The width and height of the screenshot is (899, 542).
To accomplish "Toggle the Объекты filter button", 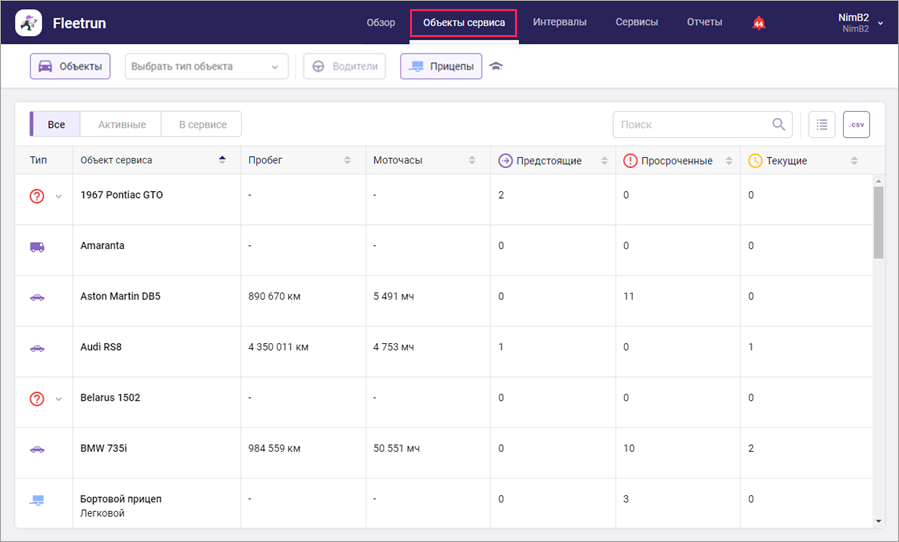I will click(x=70, y=67).
